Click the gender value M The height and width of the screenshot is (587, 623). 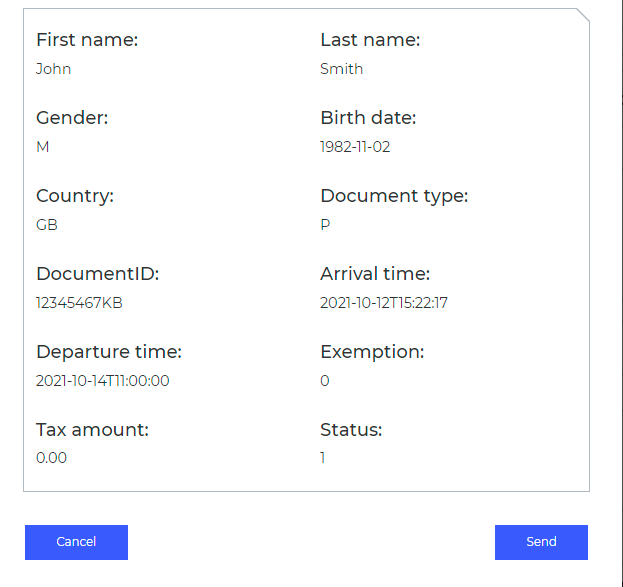(42, 147)
